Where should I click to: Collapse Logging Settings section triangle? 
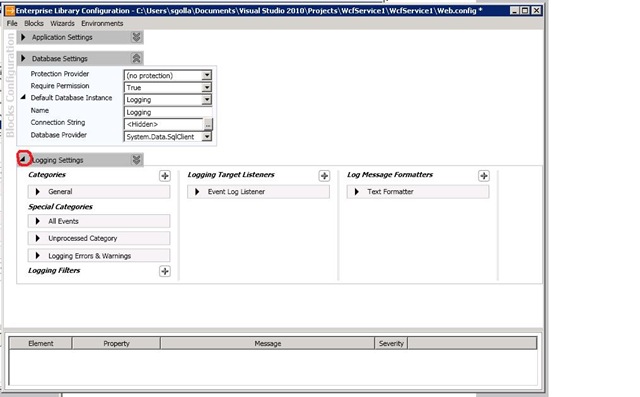[23, 159]
